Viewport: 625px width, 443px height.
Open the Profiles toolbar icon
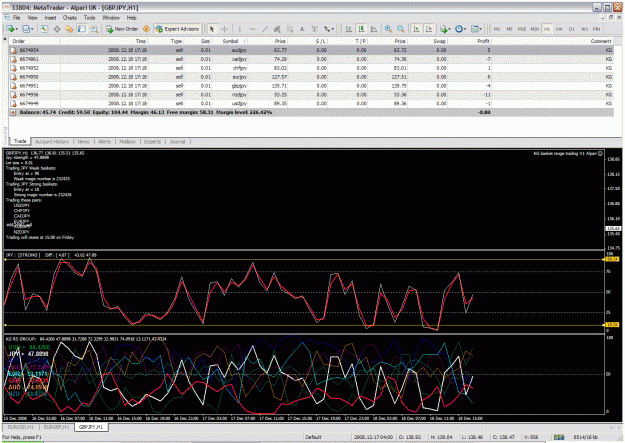pyautogui.click(x=26, y=29)
